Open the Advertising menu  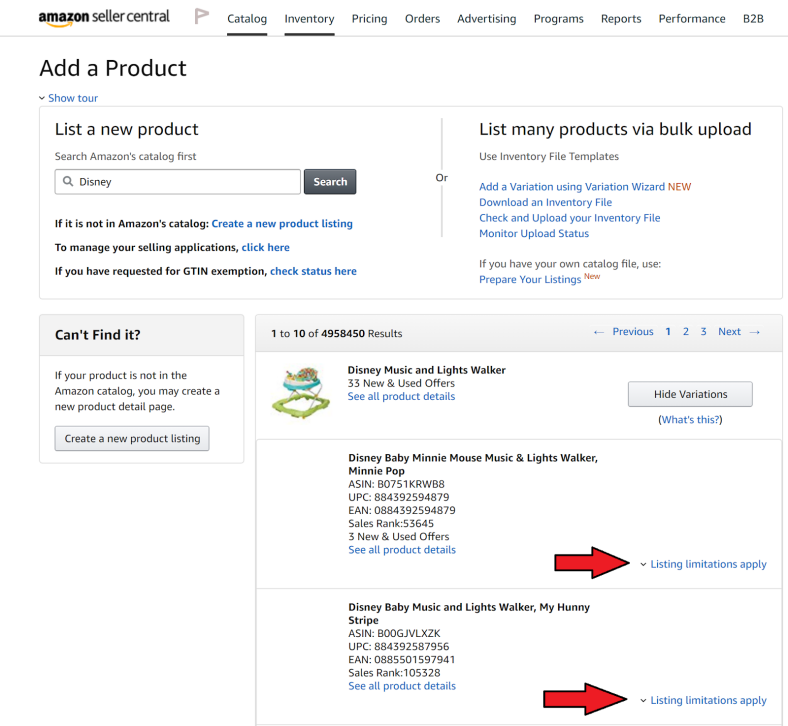coord(487,19)
